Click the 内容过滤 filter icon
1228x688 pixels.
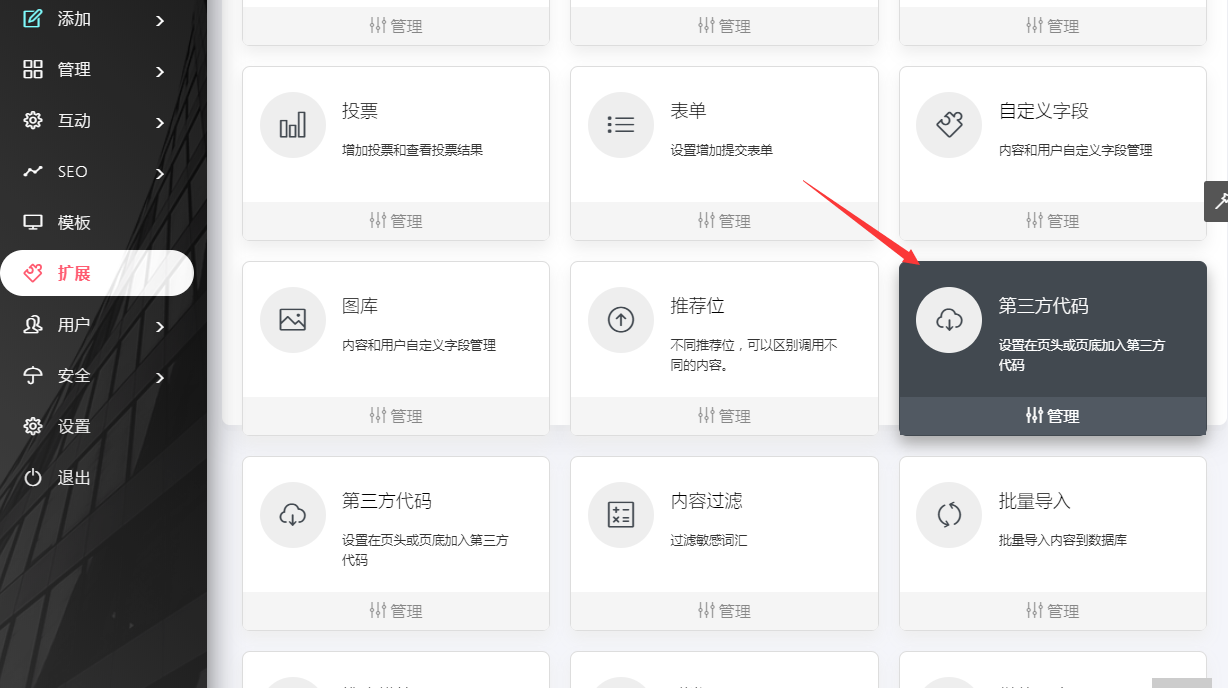pos(620,514)
